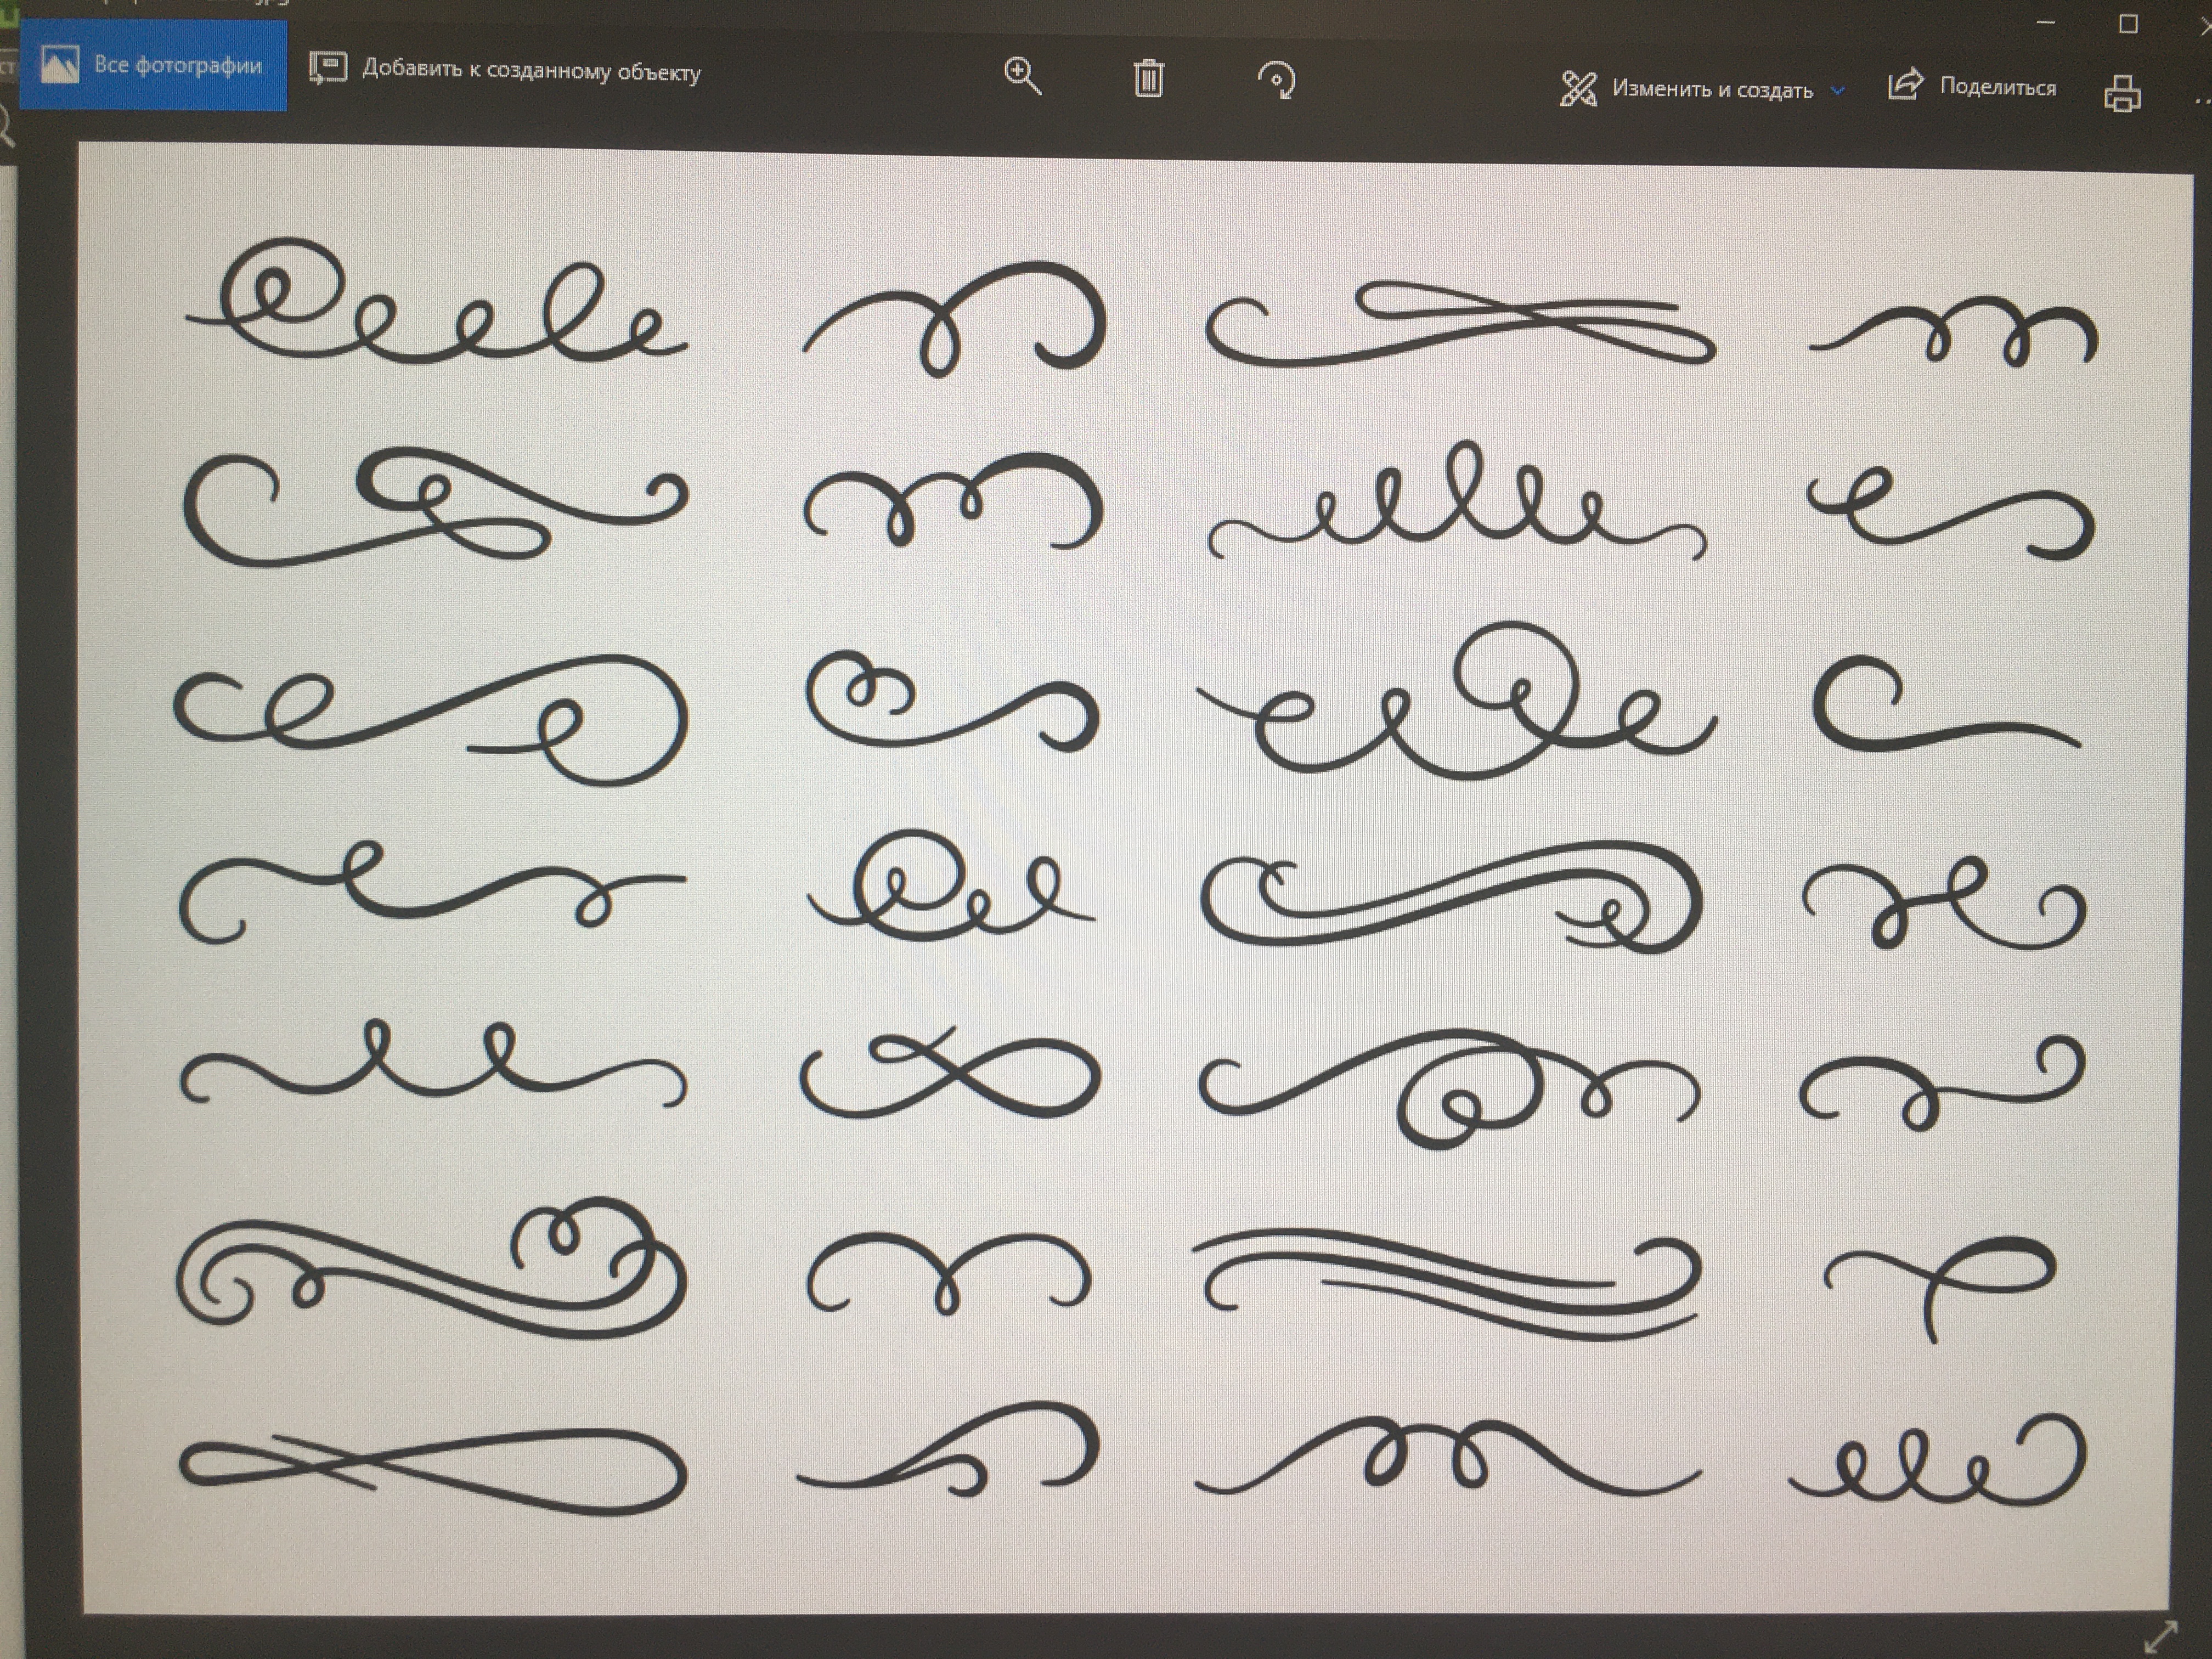Go back to Все фотографии
This screenshot has width=2212, height=1659.
click(x=153, y=66)
